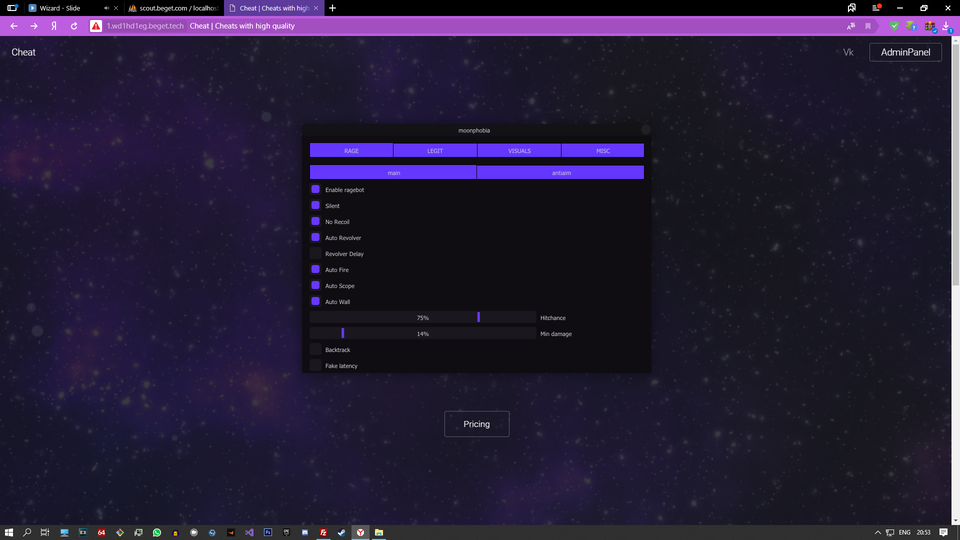The height and width of the screenshot is (540, 960).
Task: Enable the Backtrack checkbox
Action: coord(315,350)
